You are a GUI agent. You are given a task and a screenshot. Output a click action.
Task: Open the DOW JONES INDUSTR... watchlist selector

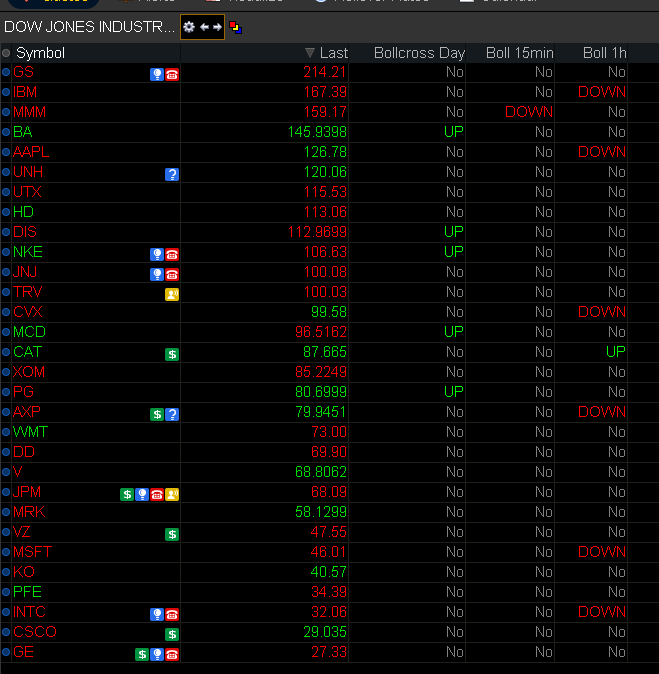tap(89, 27)
